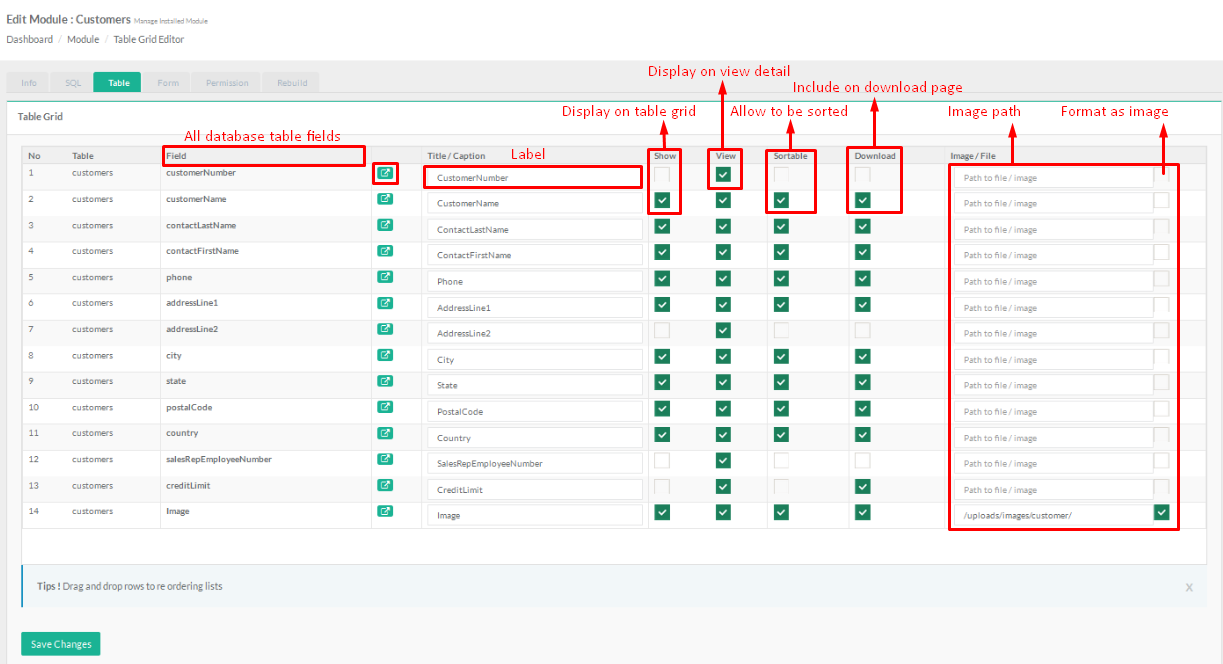1223x664 pixels.
Task: Open the Permission tab
Action: pos(227,83)
